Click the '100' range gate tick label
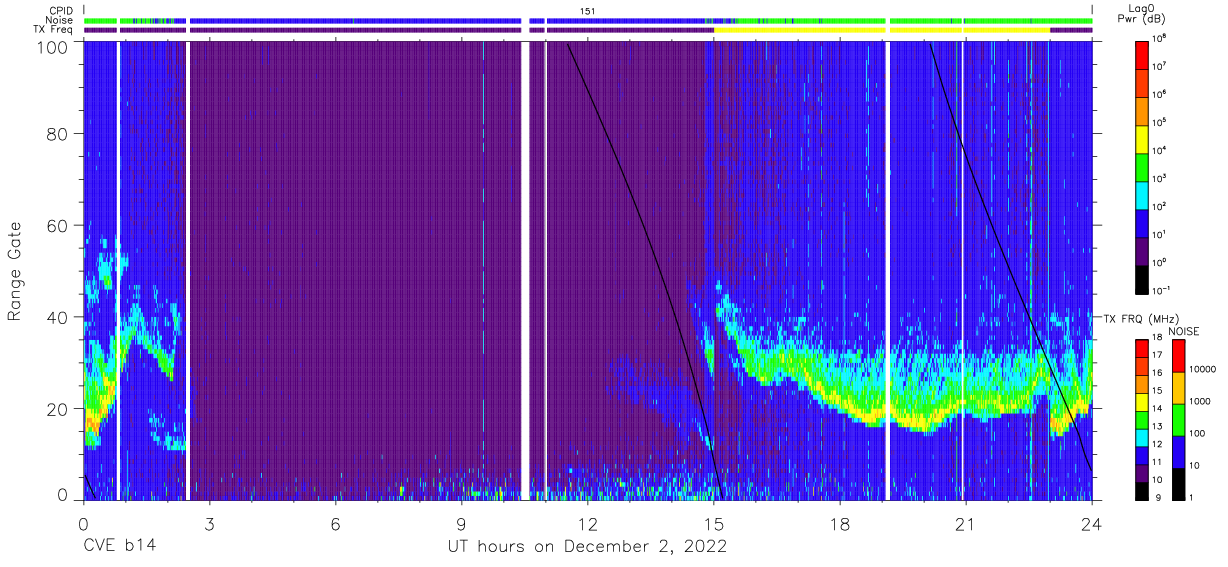Screen dimensions: 1228x567 tap(53, 47)
